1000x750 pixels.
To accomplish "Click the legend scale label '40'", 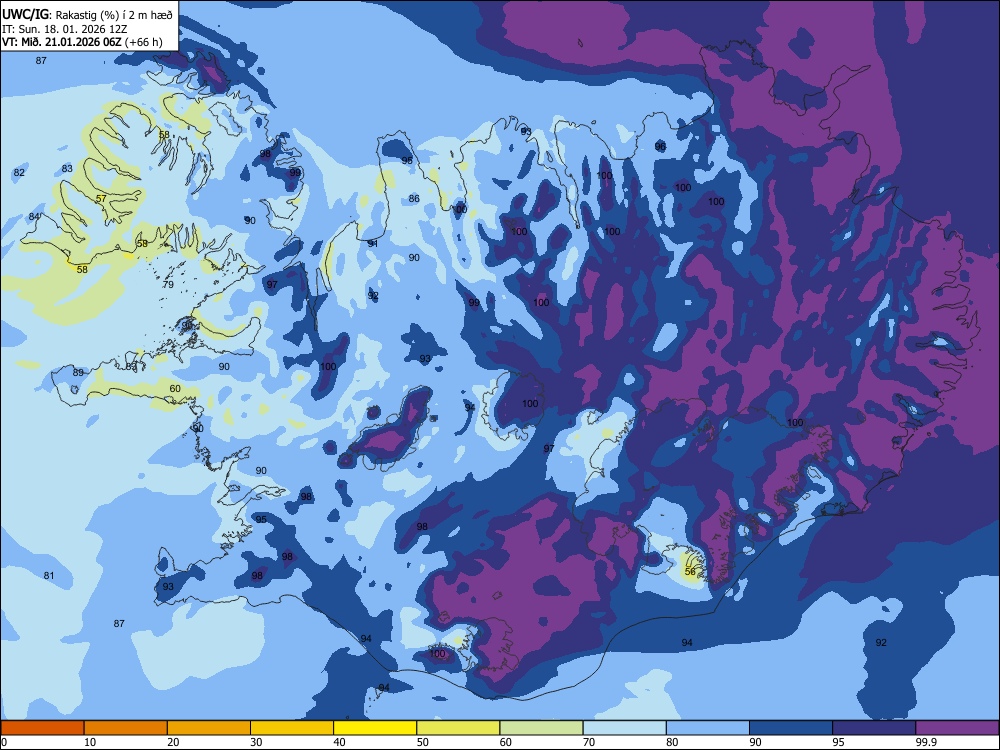I will point(340,742).
